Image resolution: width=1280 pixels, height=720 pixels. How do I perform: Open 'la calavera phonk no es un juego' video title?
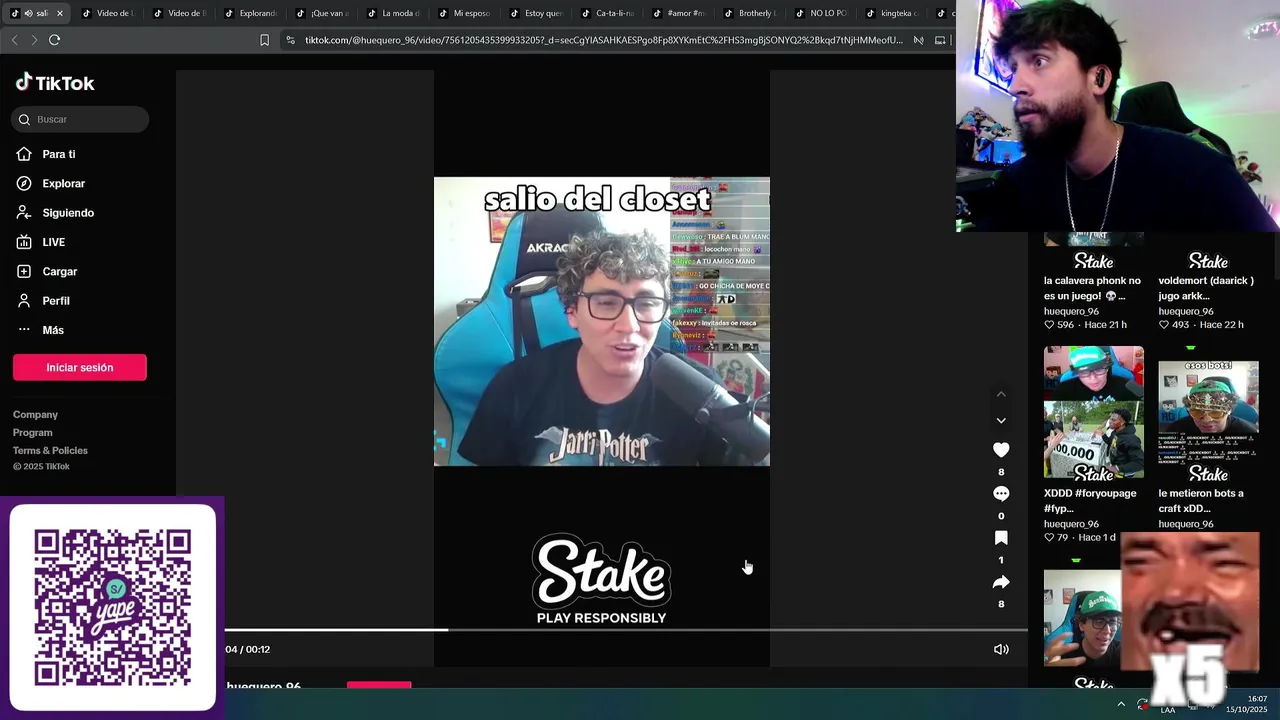(x=1092, y=288)
